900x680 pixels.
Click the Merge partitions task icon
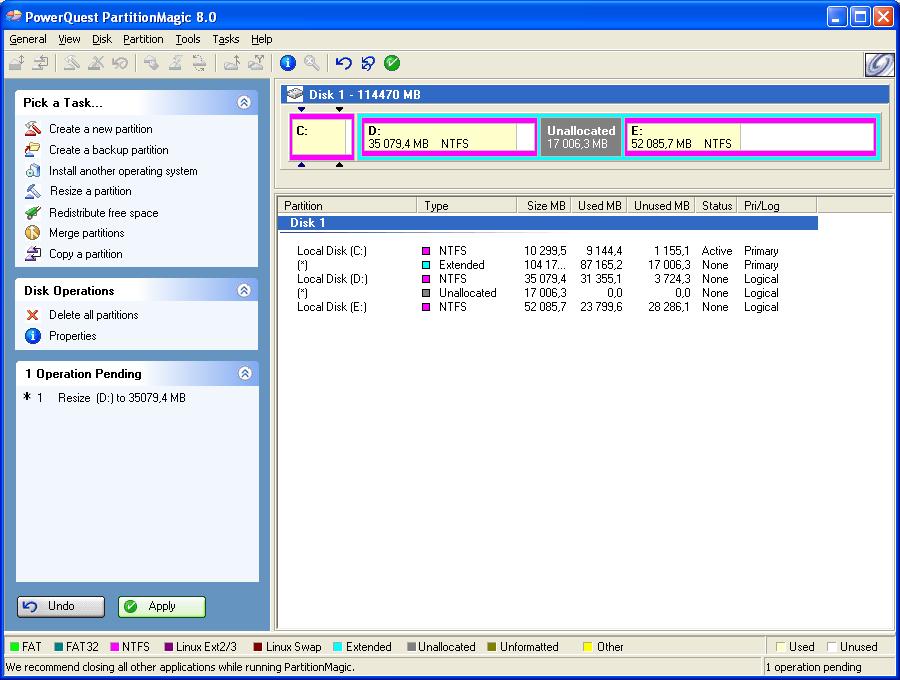(33, 232)
